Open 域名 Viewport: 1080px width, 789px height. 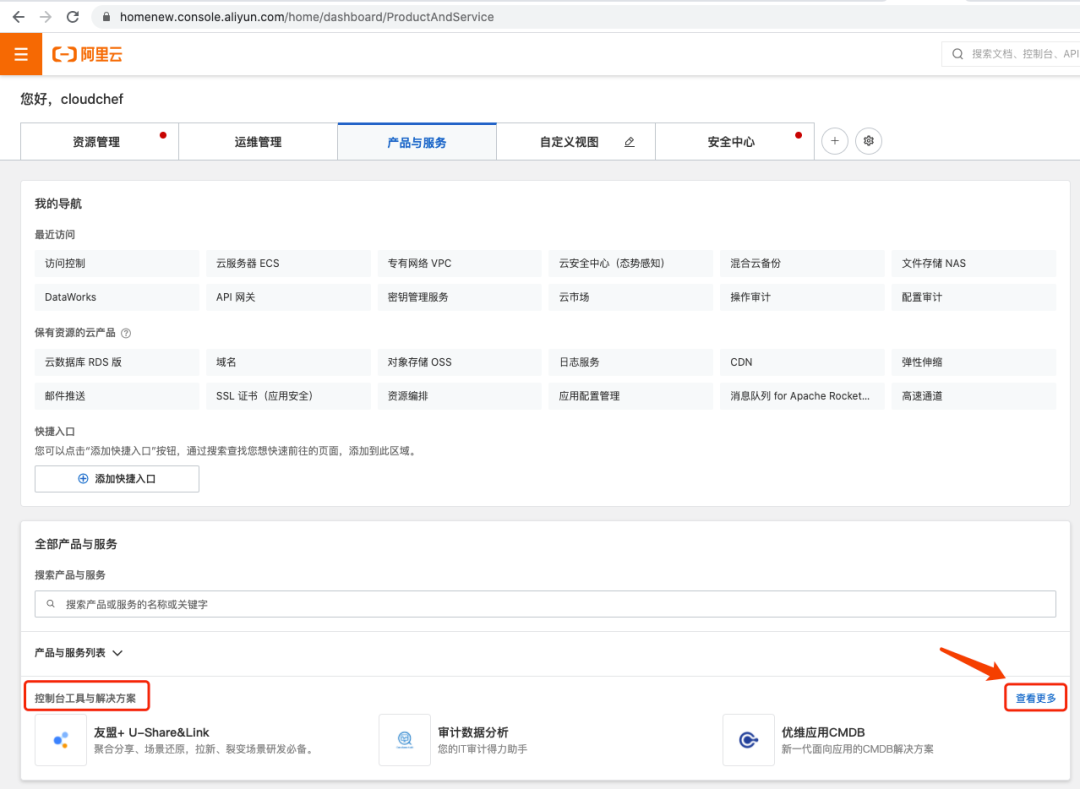pyautogui.click(x=288, y=361)
